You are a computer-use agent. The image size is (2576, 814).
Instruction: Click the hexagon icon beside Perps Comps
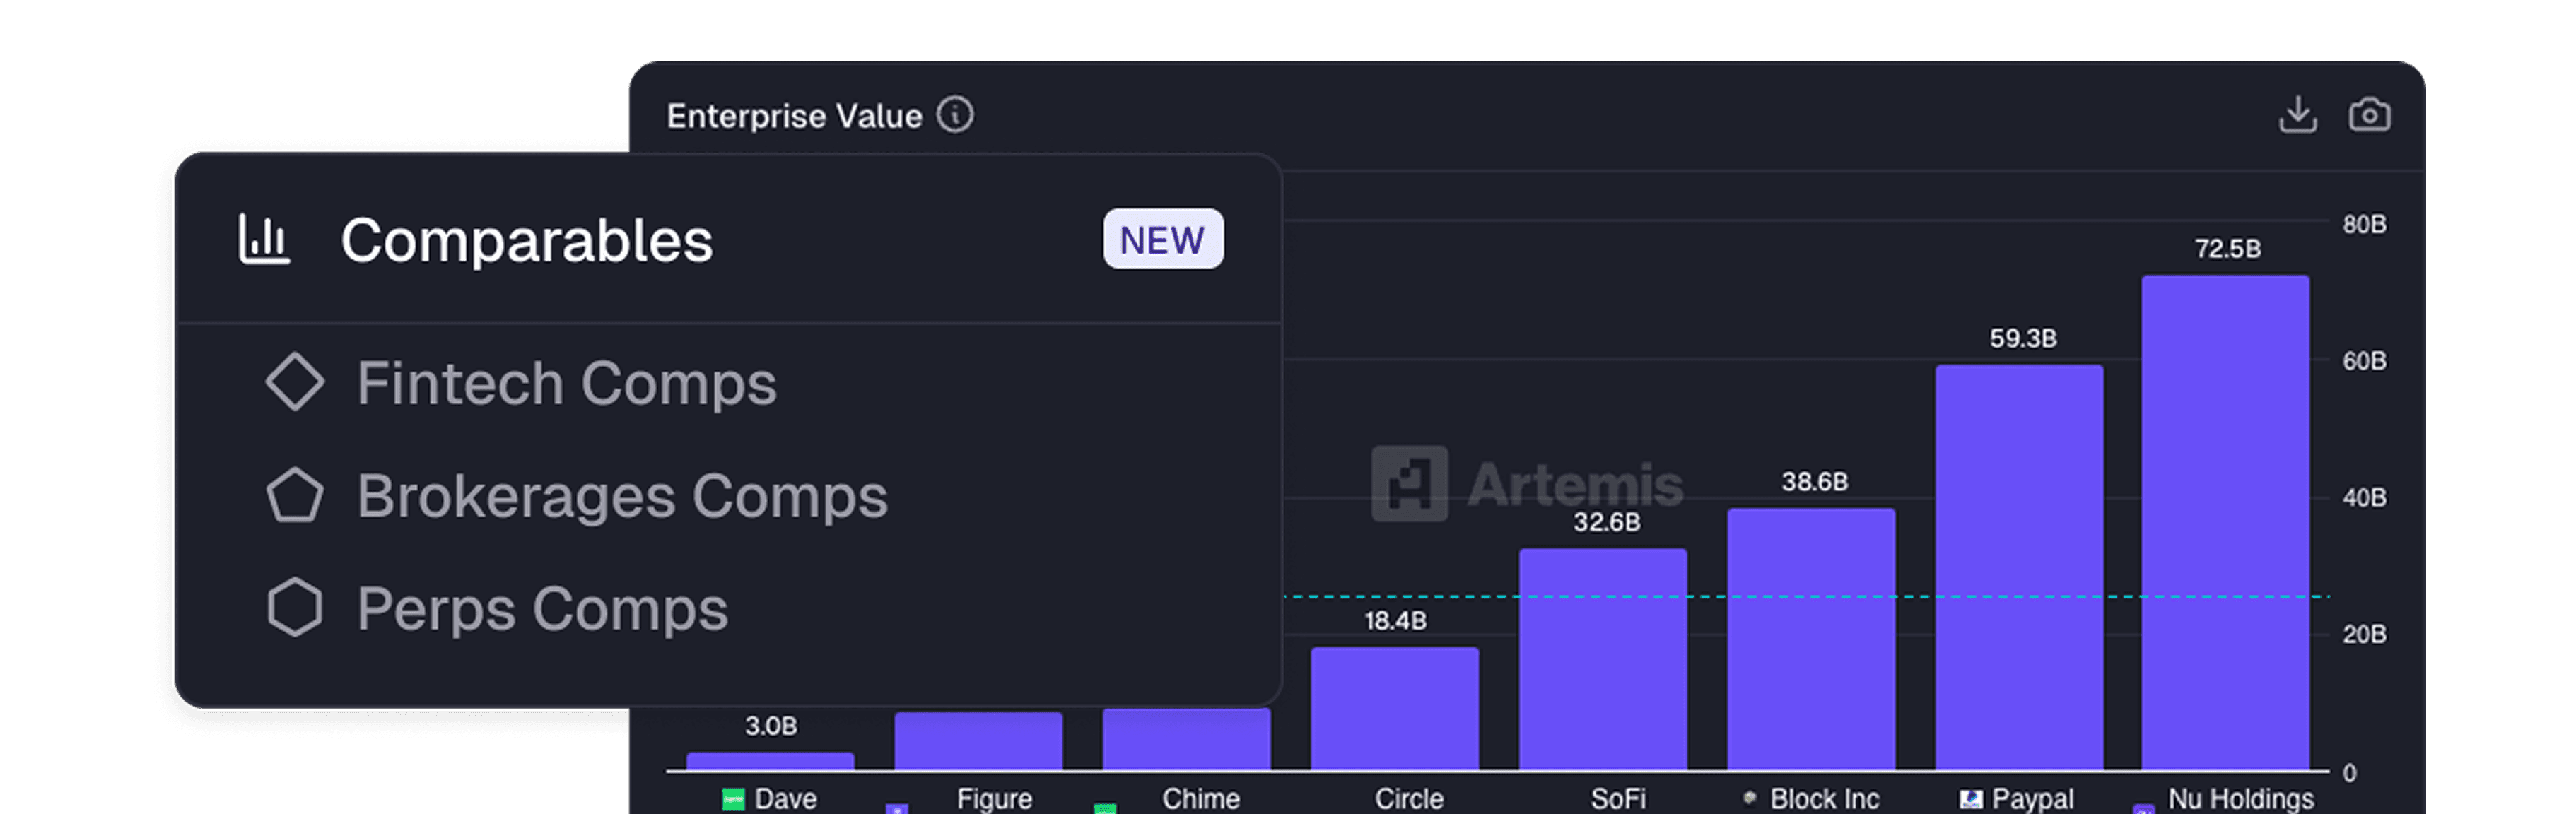tap(295, 608)
